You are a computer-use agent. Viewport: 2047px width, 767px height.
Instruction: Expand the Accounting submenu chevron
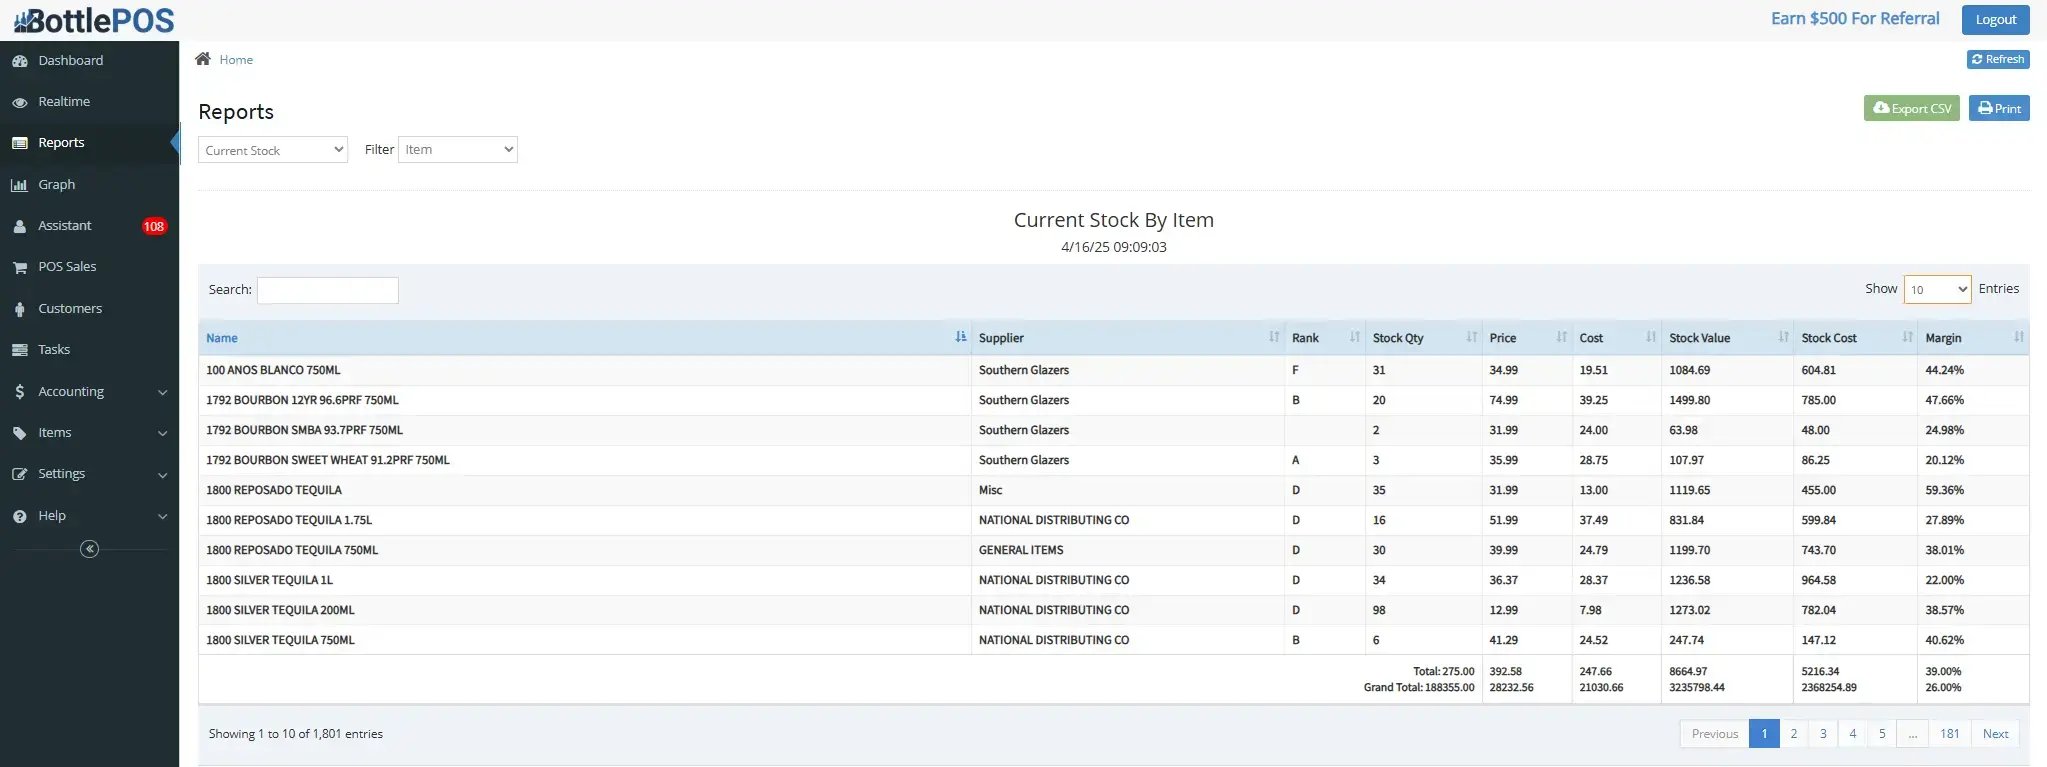tap(163, 392)
